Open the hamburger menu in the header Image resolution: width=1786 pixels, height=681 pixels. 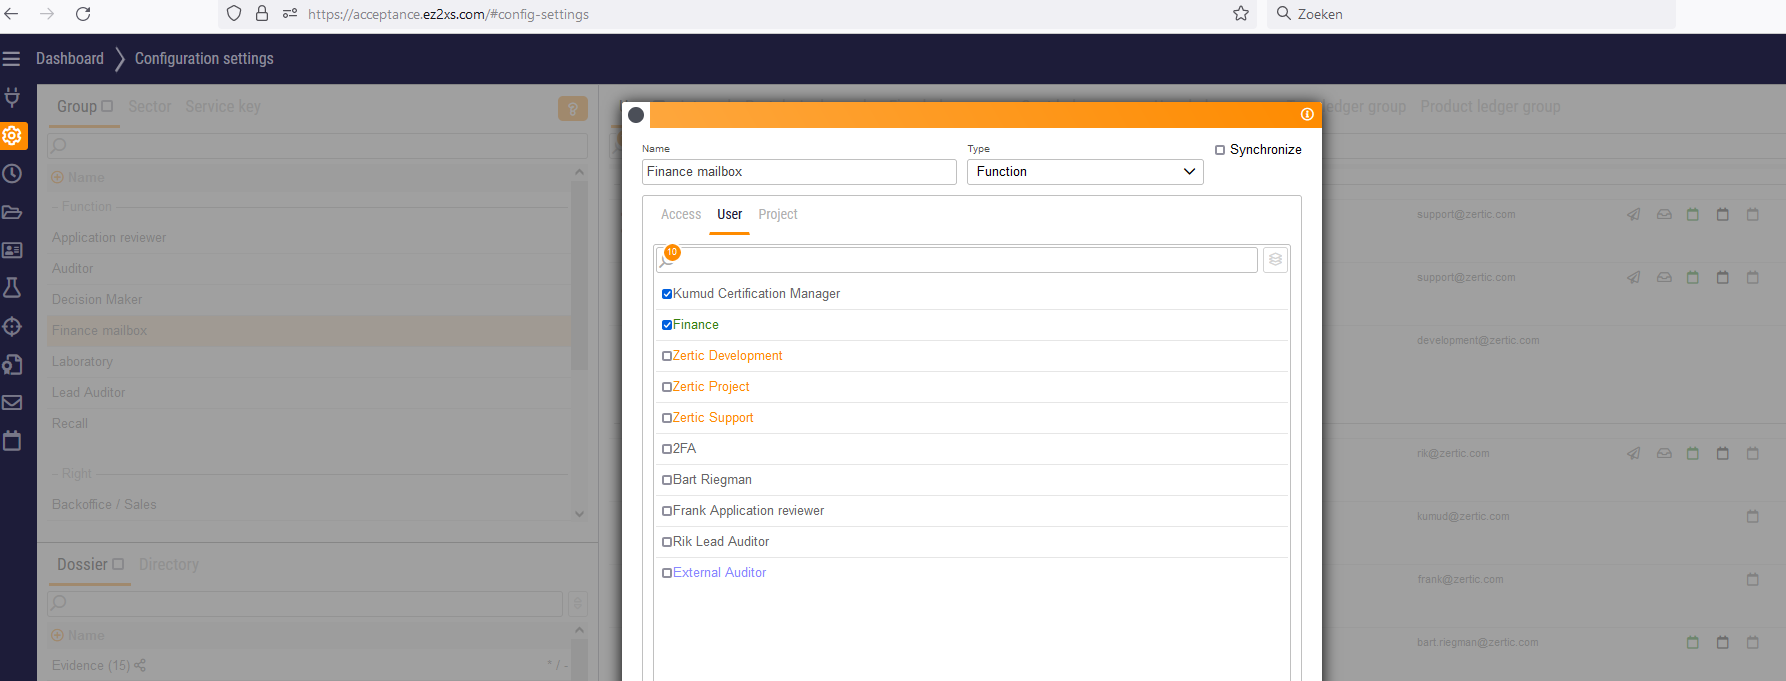[12, 59]
